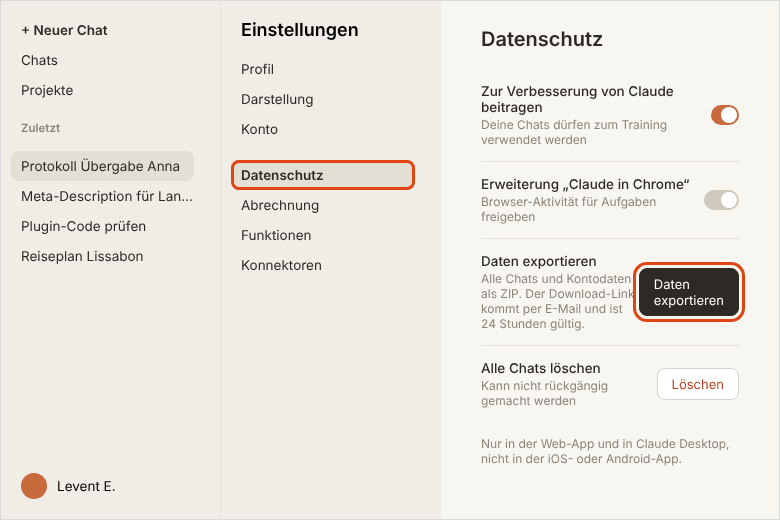Open Konto settings
The image size is (780, 520).
tap(259, 129)
